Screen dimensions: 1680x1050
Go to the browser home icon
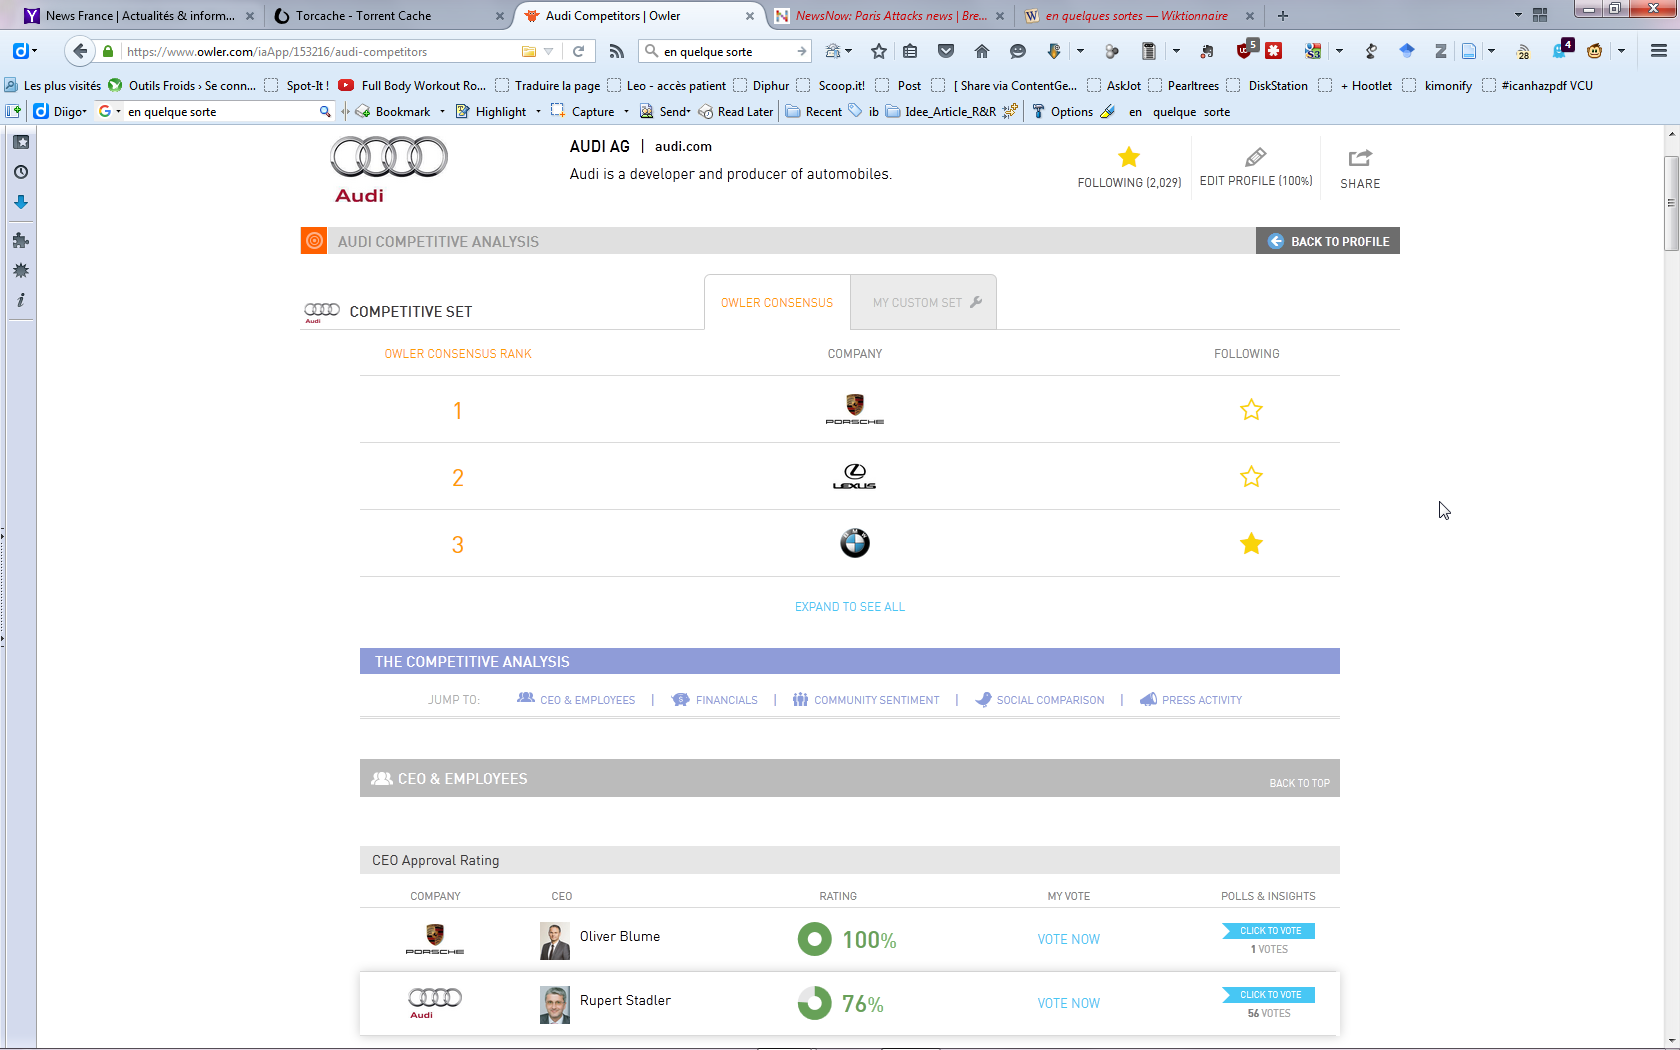[982, 51]
